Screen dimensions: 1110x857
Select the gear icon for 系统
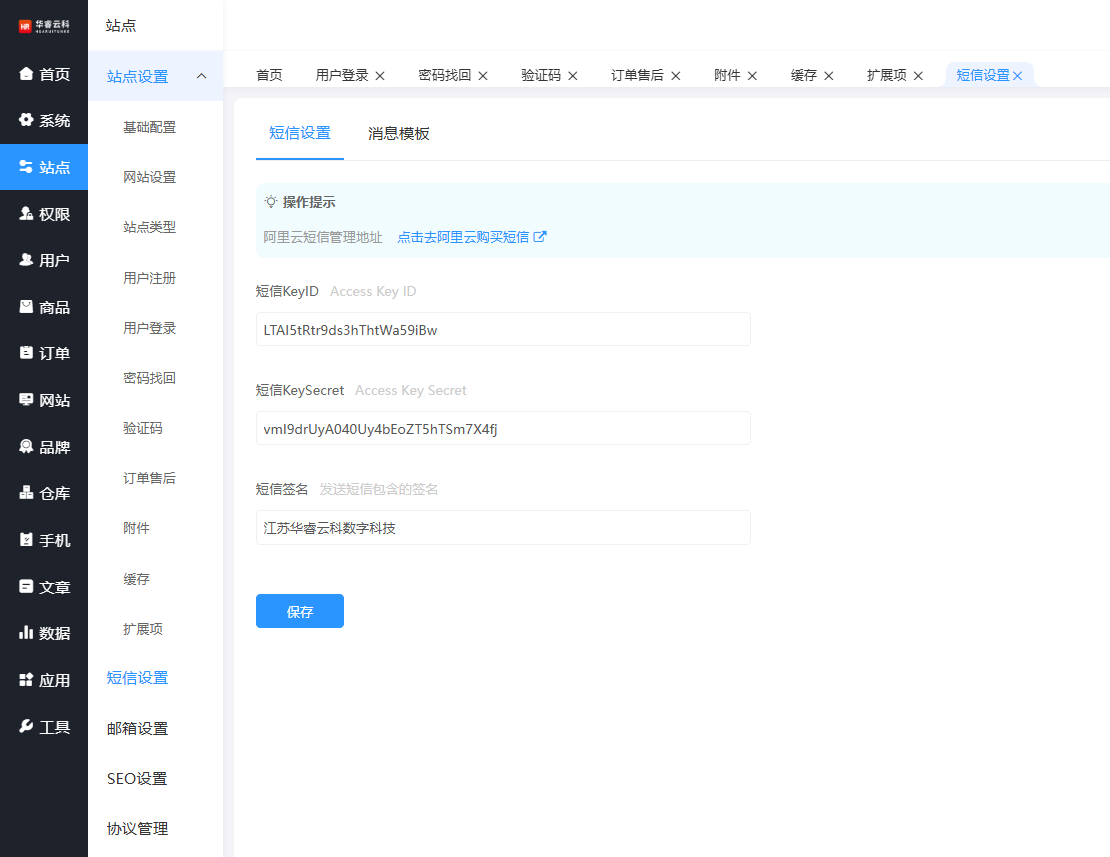pyautogui.click(x=26, y=121)
